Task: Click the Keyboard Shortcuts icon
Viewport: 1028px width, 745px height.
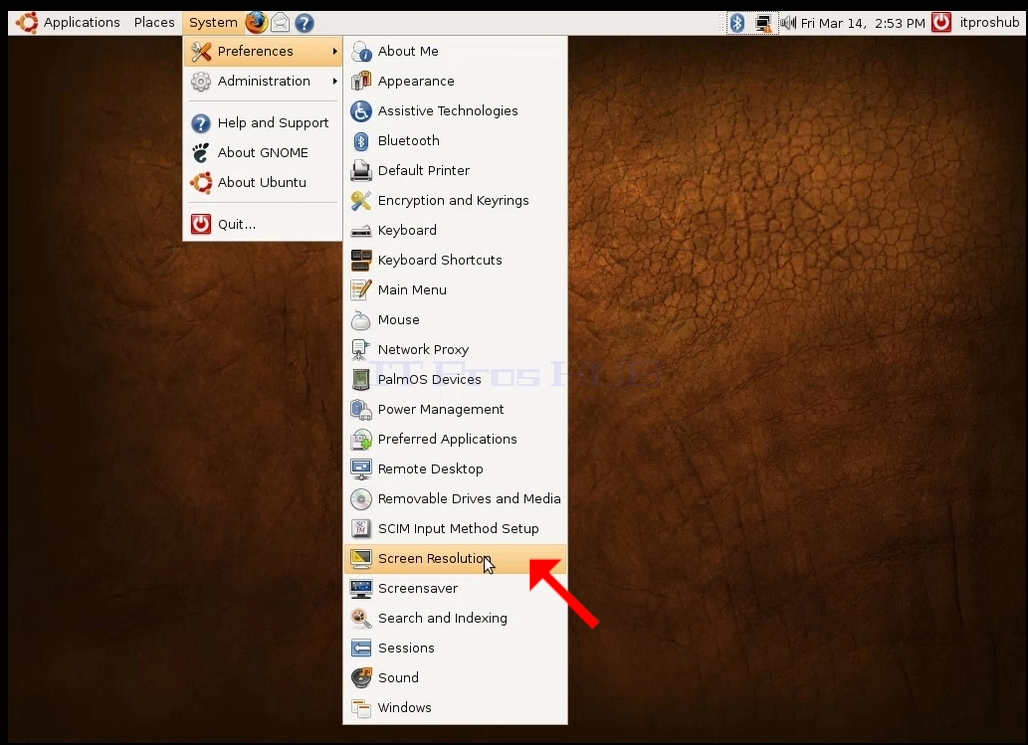Action: (x=361, y=260)
